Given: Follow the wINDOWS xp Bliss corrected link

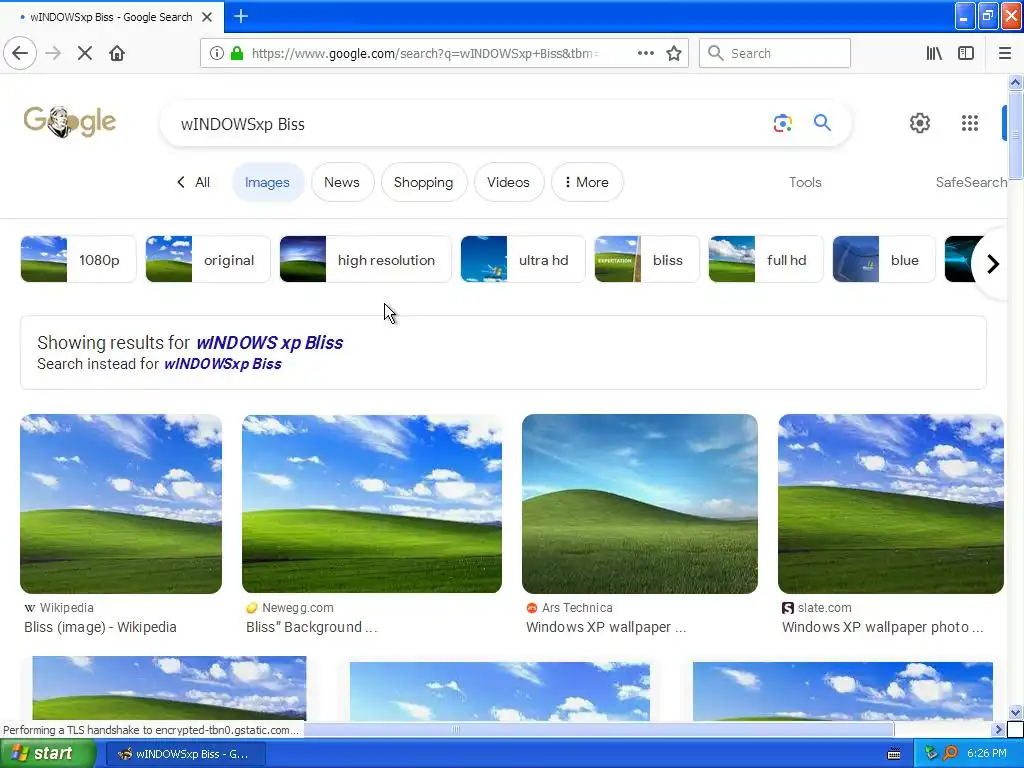Looking at the screenshot, I should pyautogui.click(x=270, y=343).
